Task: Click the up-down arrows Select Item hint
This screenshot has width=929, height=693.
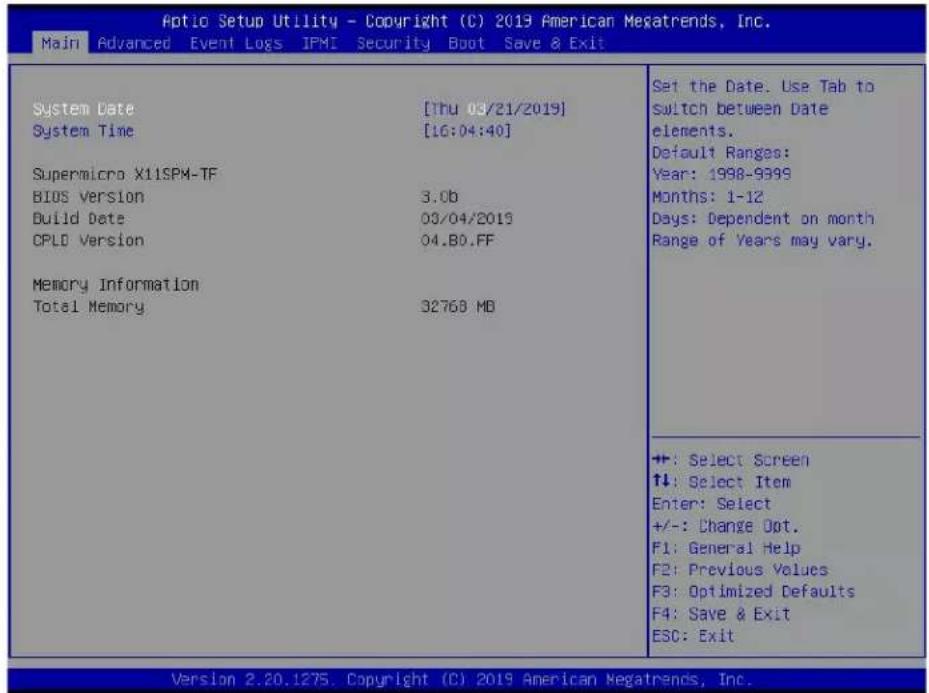Action: tap(721, 482)
